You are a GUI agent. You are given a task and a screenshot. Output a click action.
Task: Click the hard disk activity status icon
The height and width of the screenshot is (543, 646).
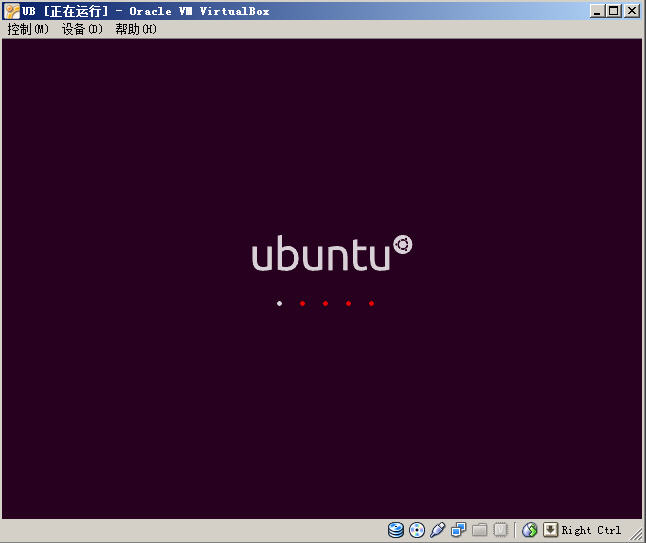tap(396, 530)
